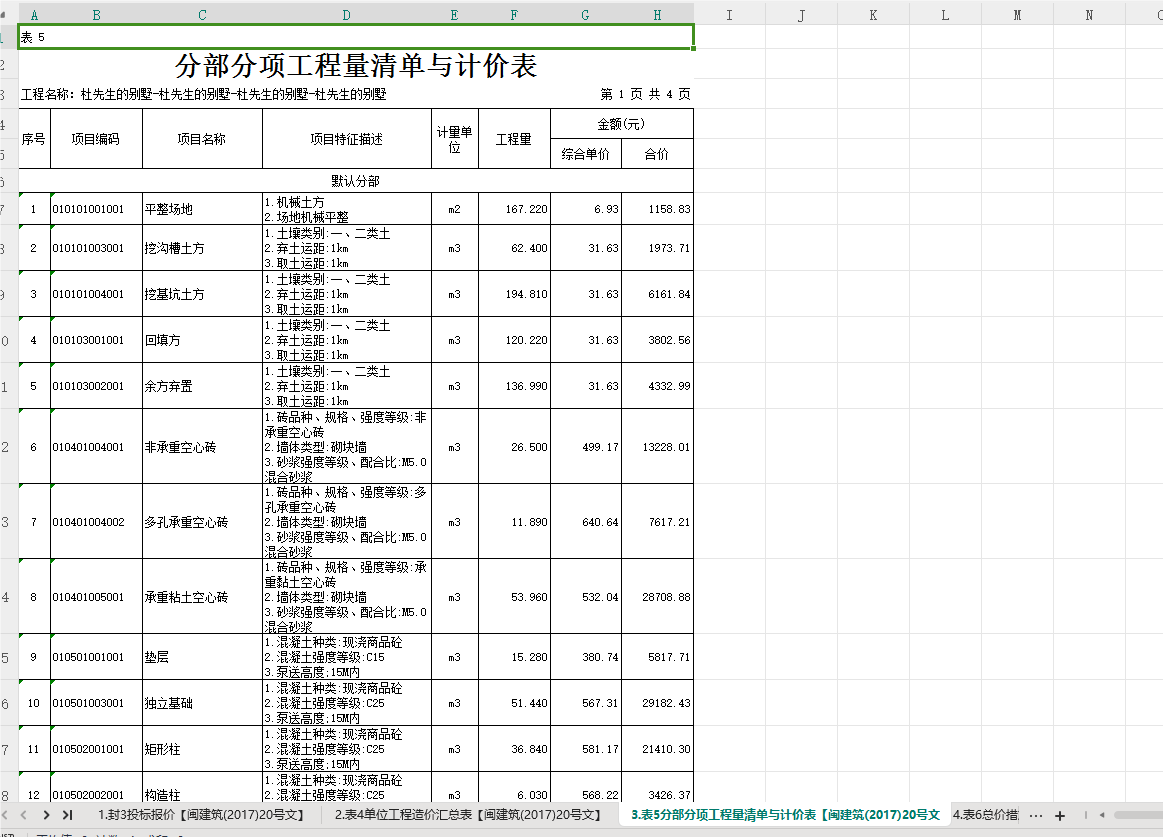This screenshot has height=837, width=1163.
Task: Select the 金额(元) header cell
Action: [622, 124]
